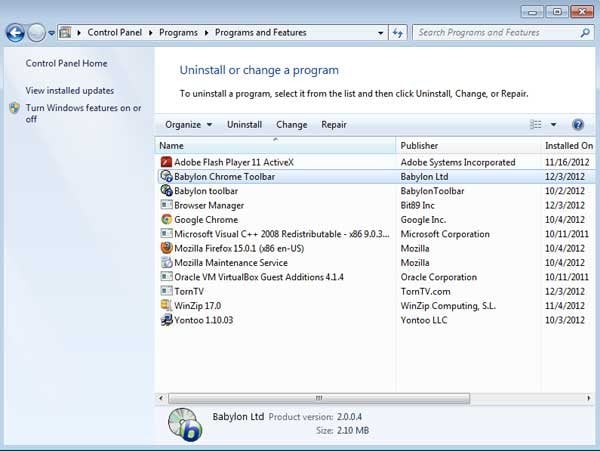Expand the view options dropdown arrow
This screenshot has width=600, height=451.
pyautogui.click(x=553, y=125)
